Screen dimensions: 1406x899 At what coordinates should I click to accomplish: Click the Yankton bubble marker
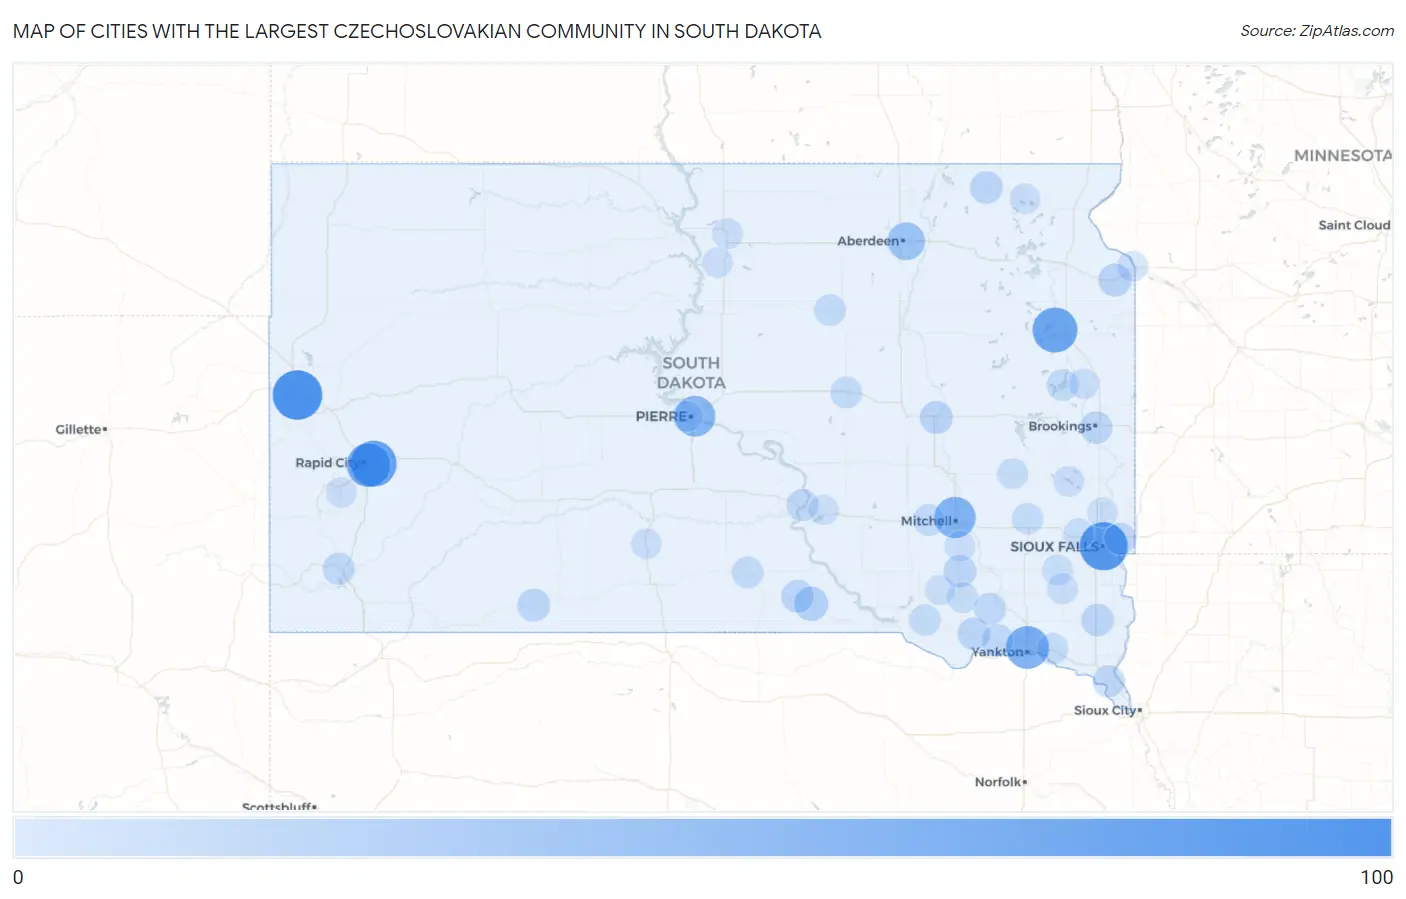coord(1027,647)
